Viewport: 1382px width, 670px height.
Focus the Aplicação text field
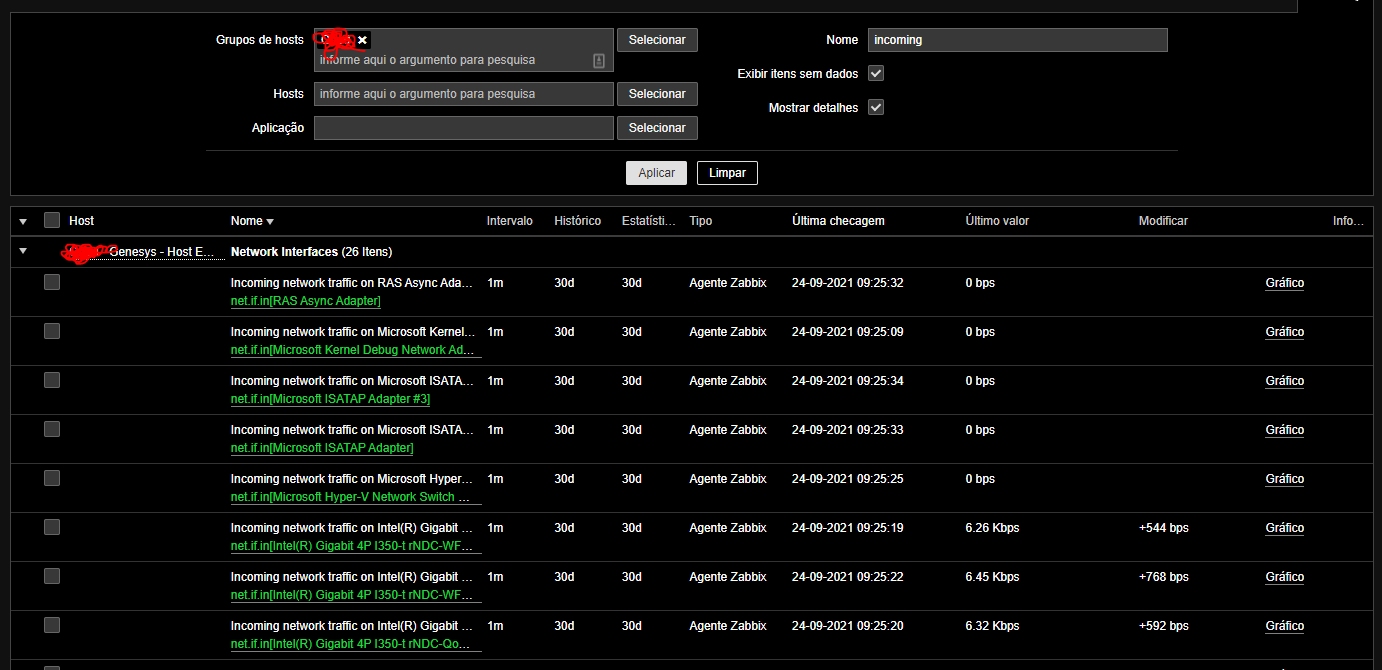464,128
